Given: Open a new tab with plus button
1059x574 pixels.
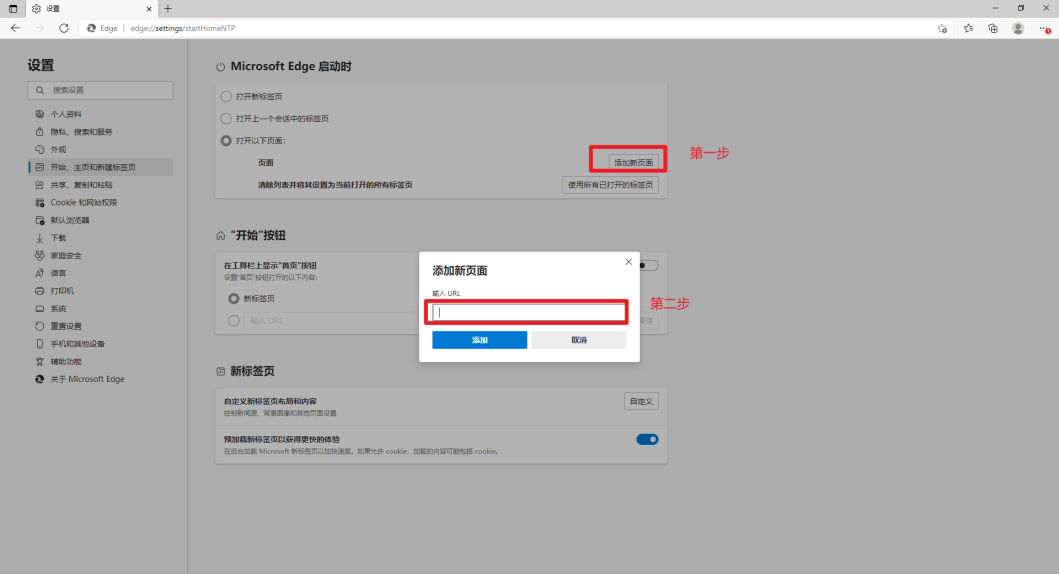Looking at the screenshot, I should (x=168, y=8).
